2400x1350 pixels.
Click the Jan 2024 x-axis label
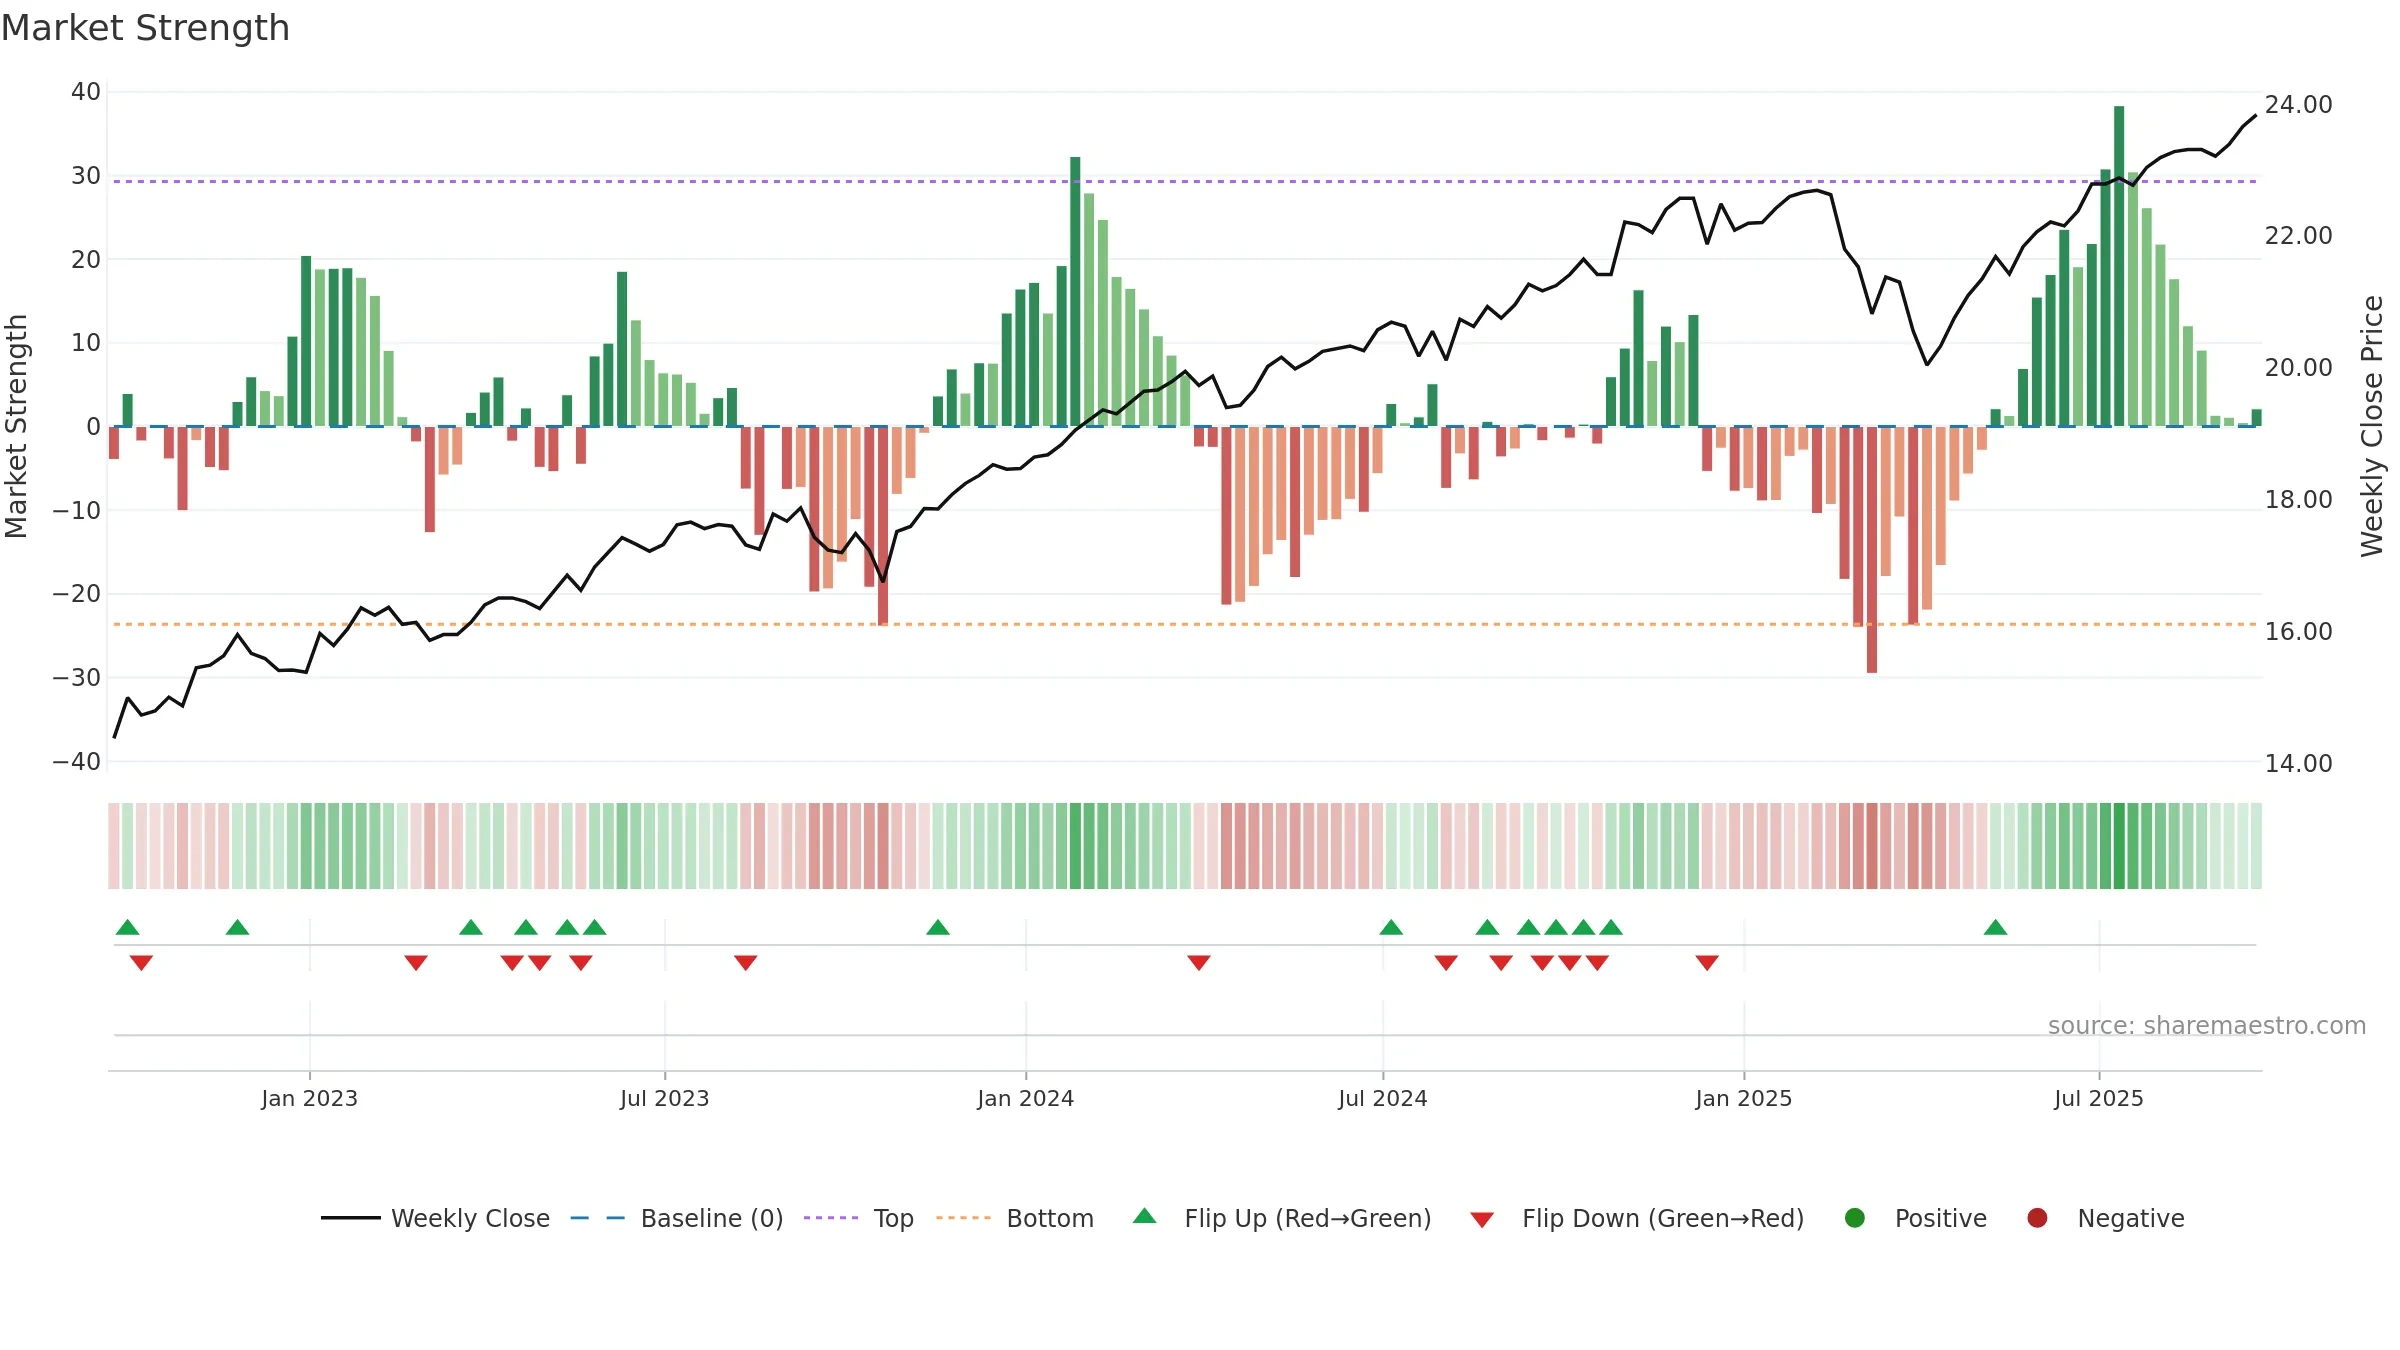(x=1026, y=1098)
